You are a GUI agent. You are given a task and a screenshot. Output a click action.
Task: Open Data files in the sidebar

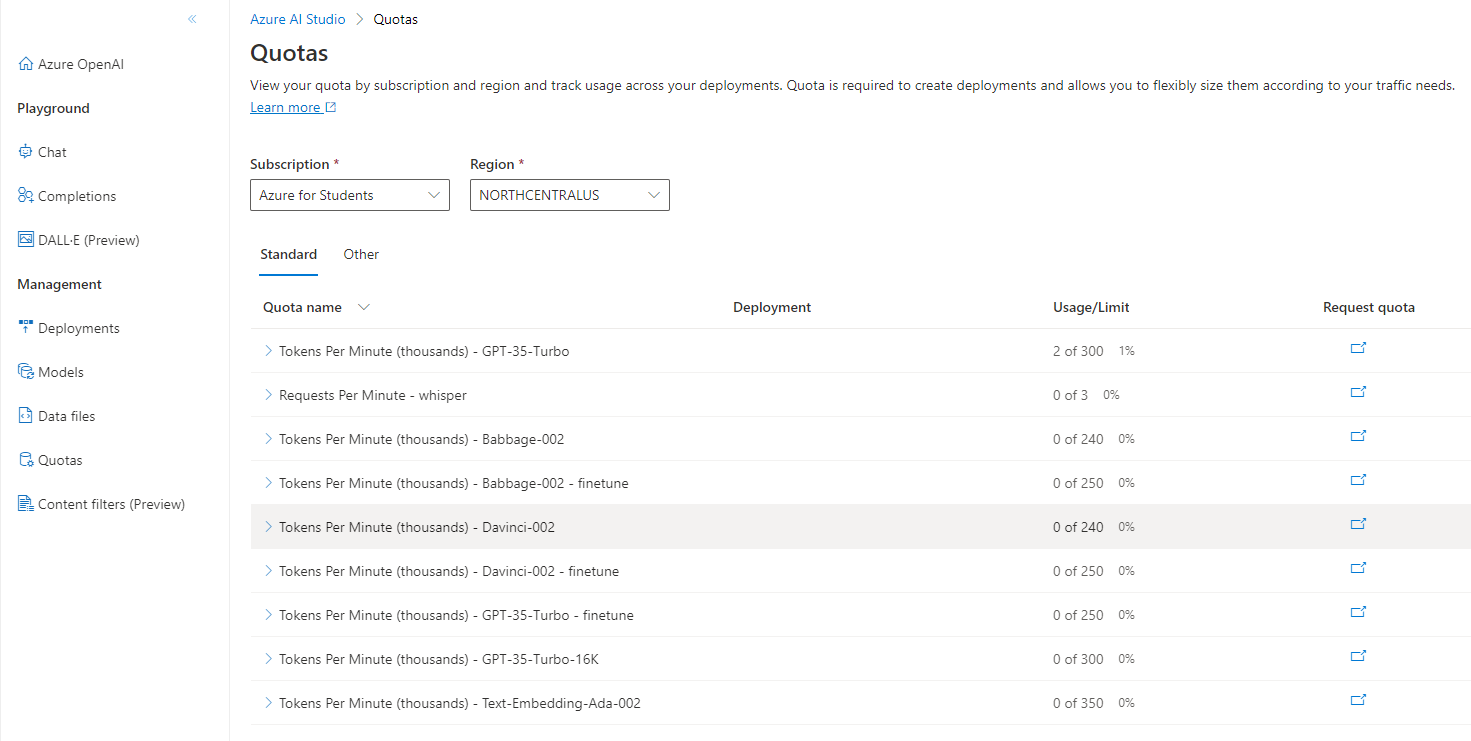pyautogui.click(x=67, y=416)
